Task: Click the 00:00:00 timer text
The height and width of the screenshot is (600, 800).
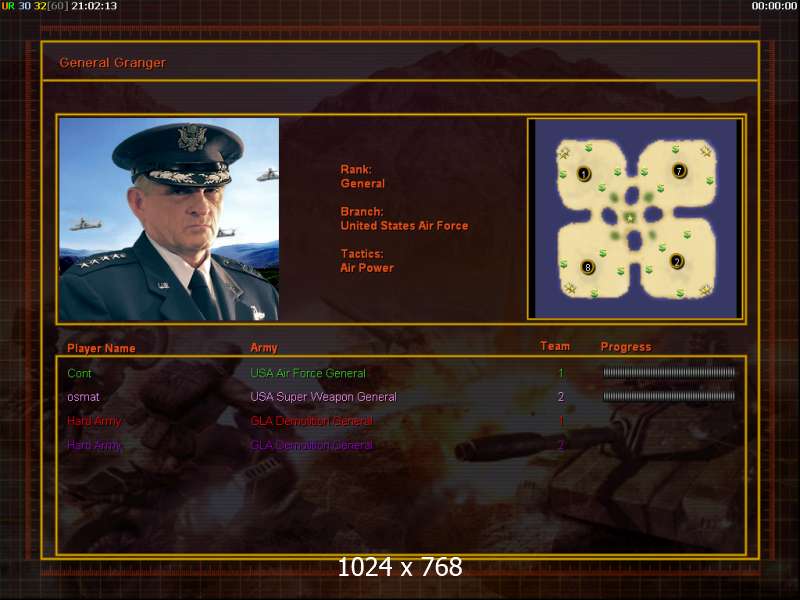Action: 773,6
